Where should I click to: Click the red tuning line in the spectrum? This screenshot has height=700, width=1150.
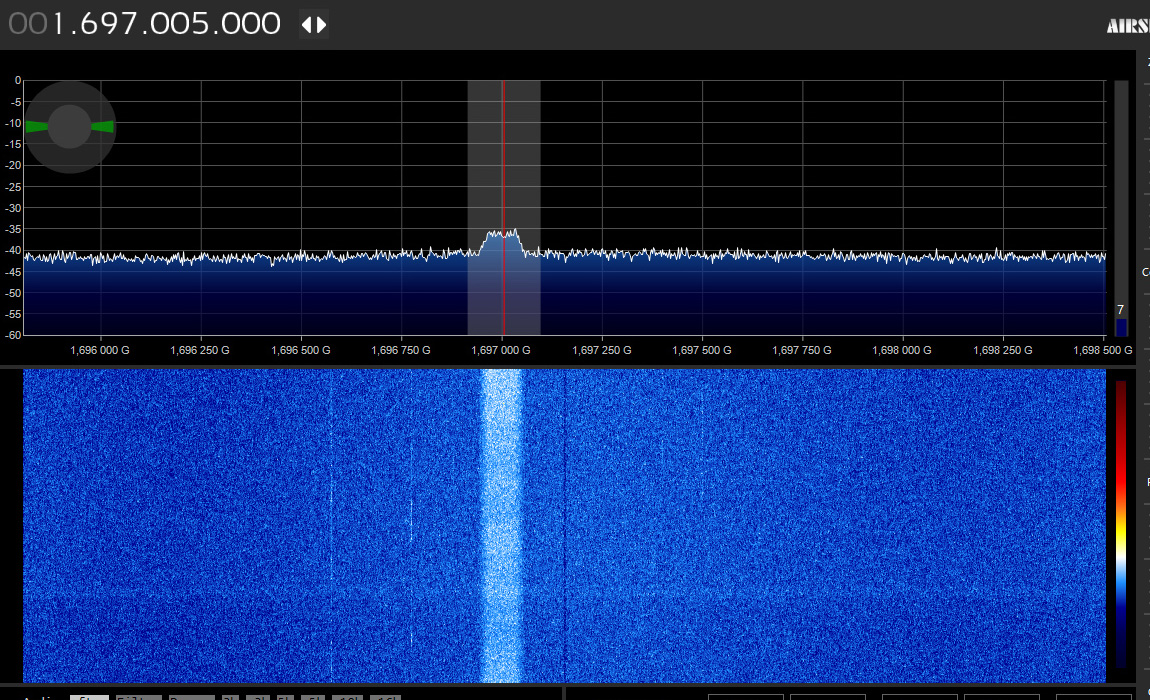(504, 208)
